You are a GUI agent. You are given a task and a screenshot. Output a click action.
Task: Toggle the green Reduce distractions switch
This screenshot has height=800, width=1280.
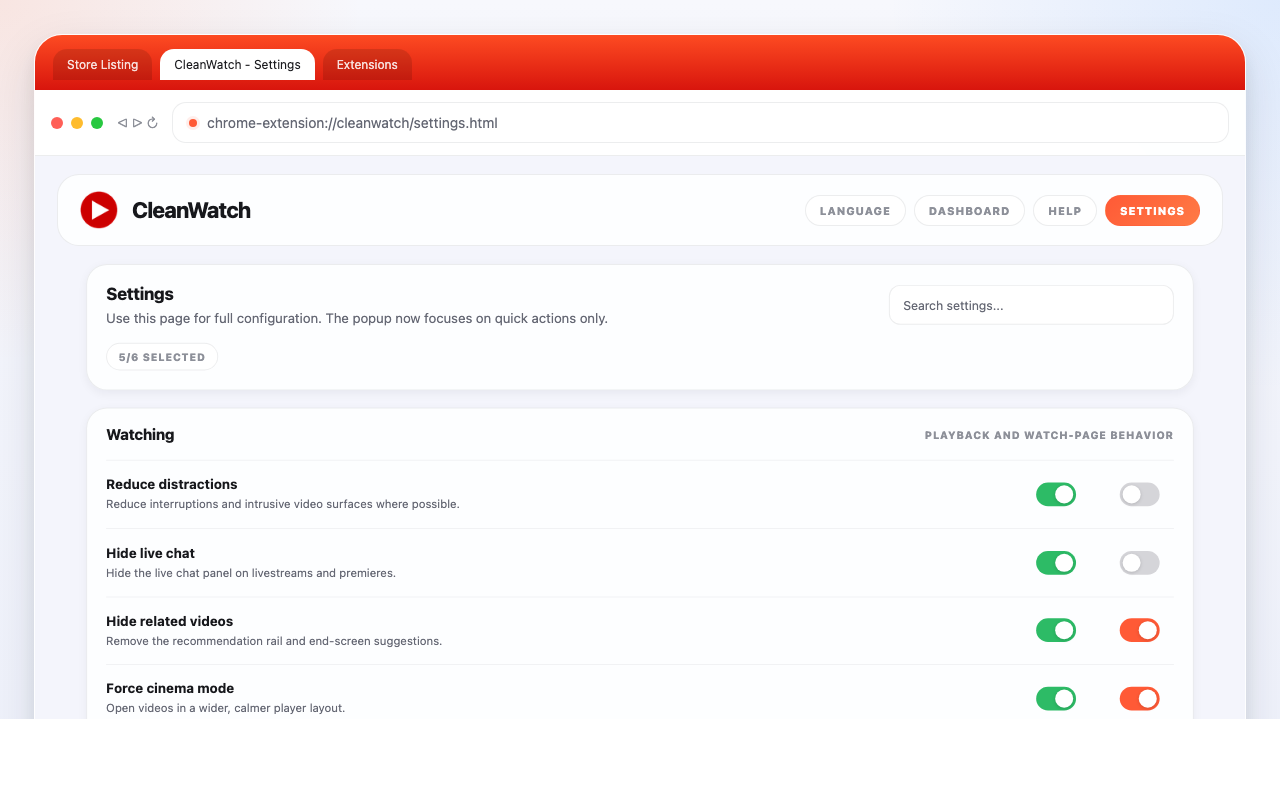pos(1055,494)
